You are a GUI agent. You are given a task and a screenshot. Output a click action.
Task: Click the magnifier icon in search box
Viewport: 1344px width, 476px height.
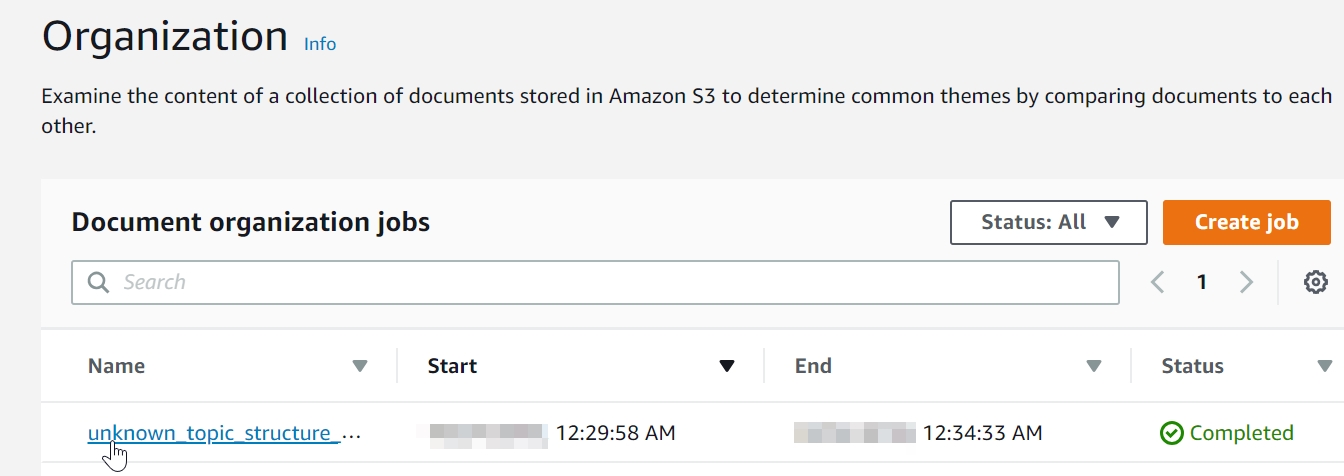[x=98, y=283]
